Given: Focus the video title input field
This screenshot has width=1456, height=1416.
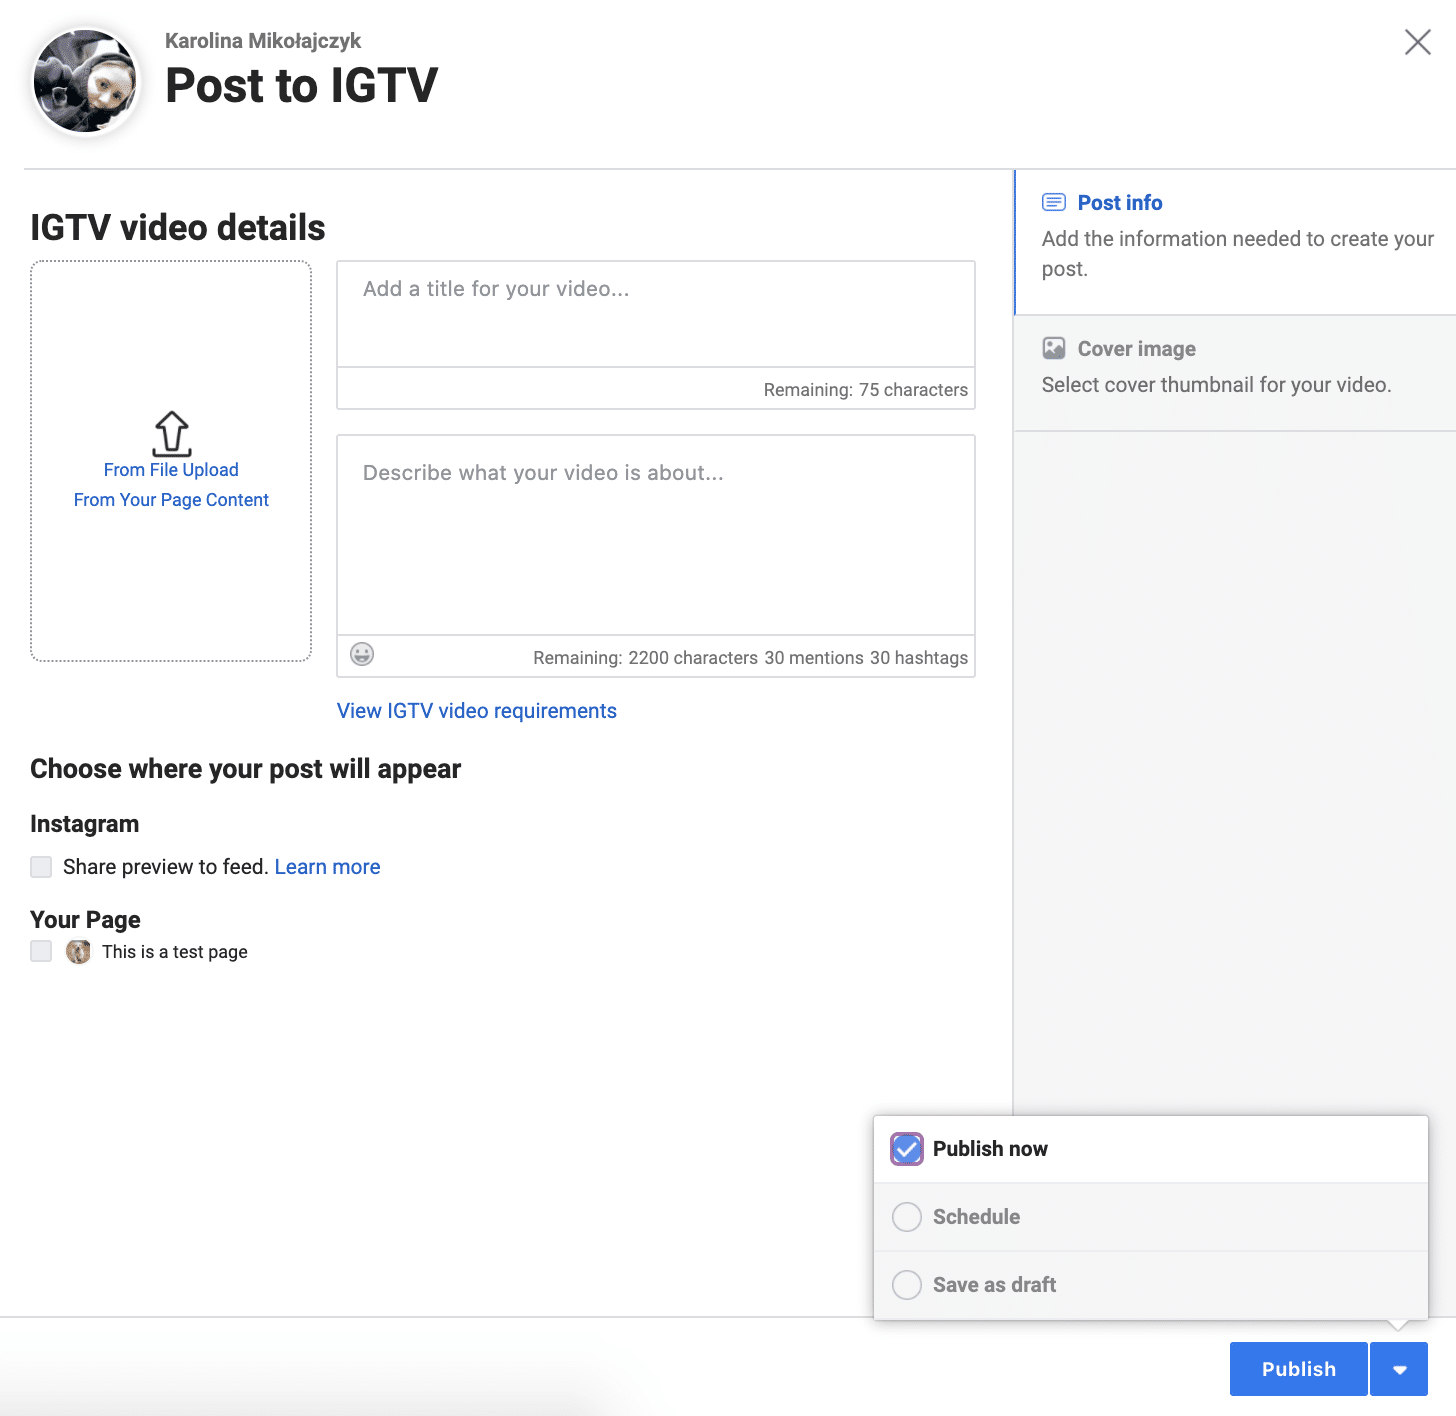Looking at the screenshot, I should [656, 314].
